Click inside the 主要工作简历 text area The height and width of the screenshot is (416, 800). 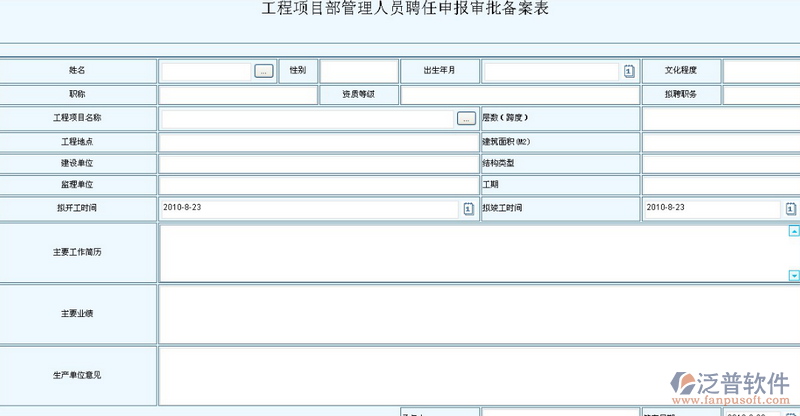click(470, 252)
